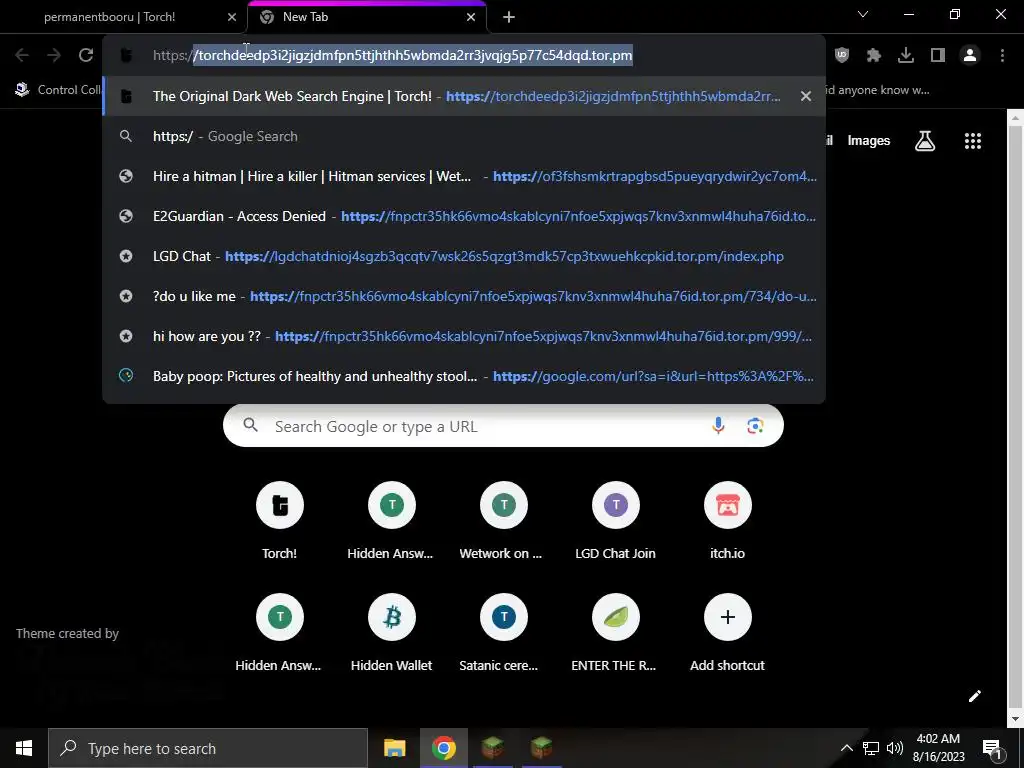The image size is (1024, 768).
Task: Click the address bar URL field
Action: coord(464,56)
